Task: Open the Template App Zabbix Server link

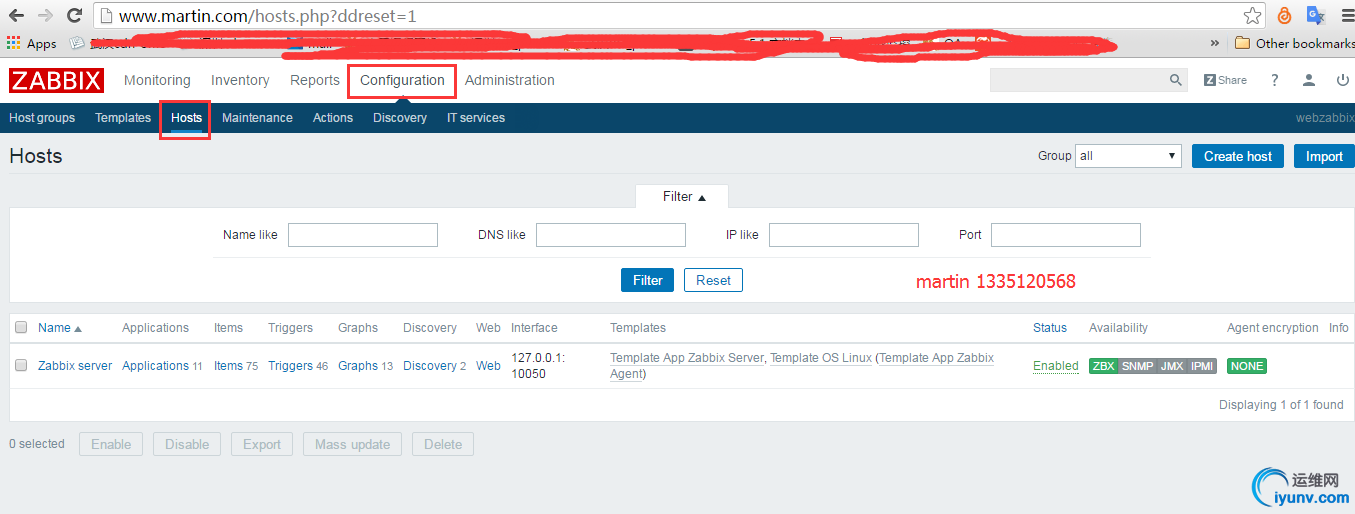Action: click(x=687, y=358)
